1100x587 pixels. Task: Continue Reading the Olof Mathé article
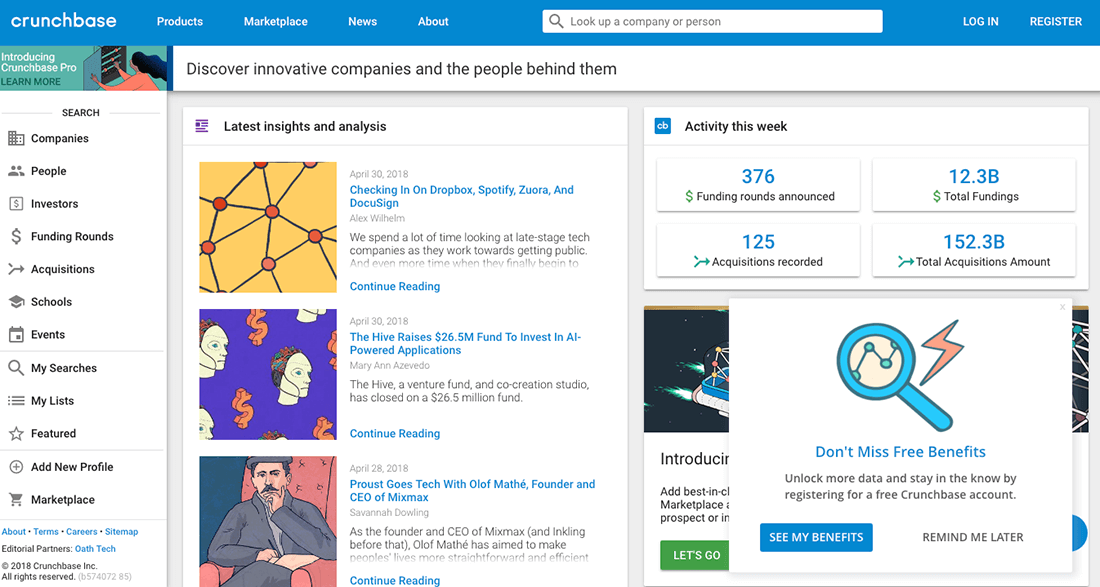[395, 581]
